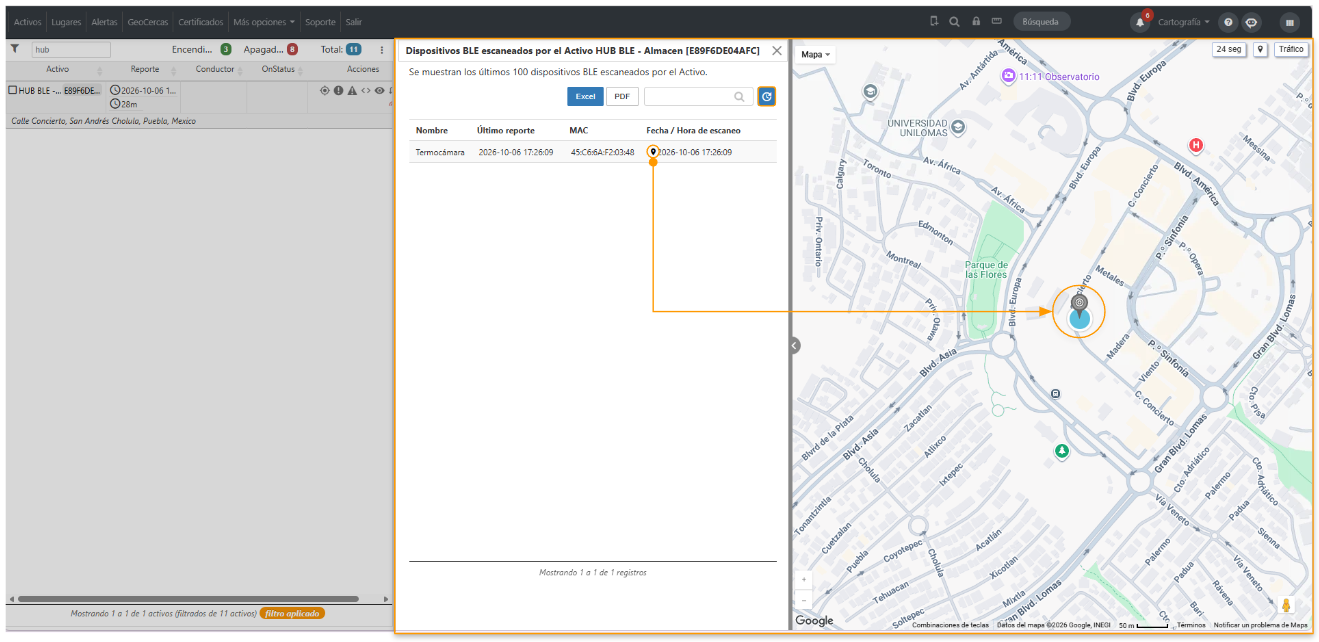
Task: Click the 11:11 Observatorio map marker
Action: coord(1010,76)
